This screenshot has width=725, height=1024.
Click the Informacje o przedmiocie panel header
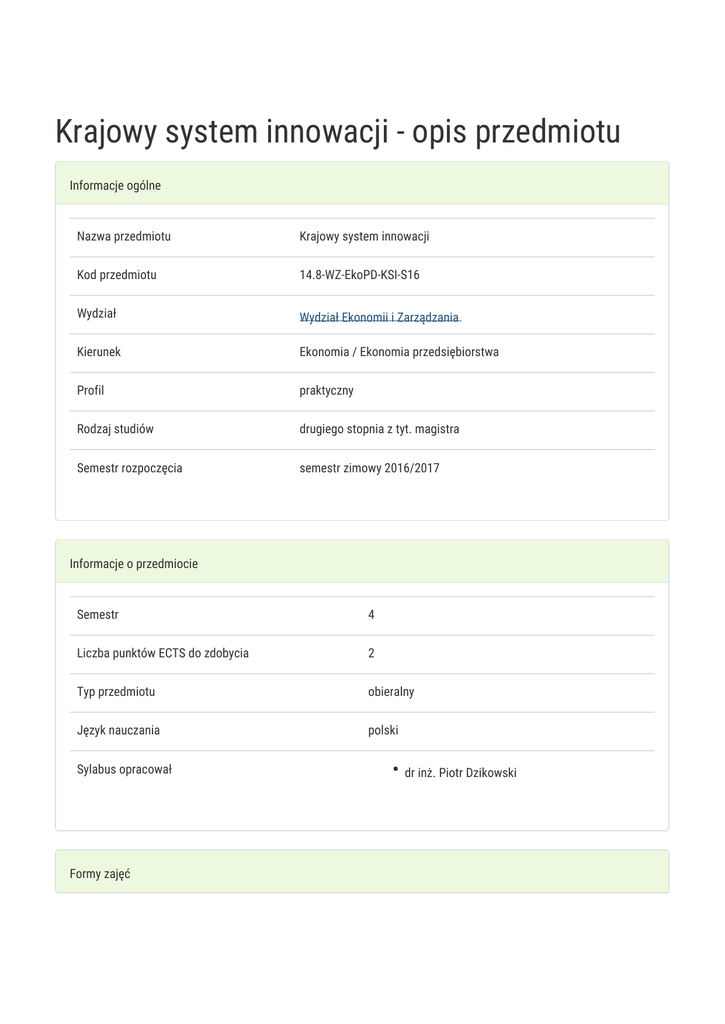134,564
